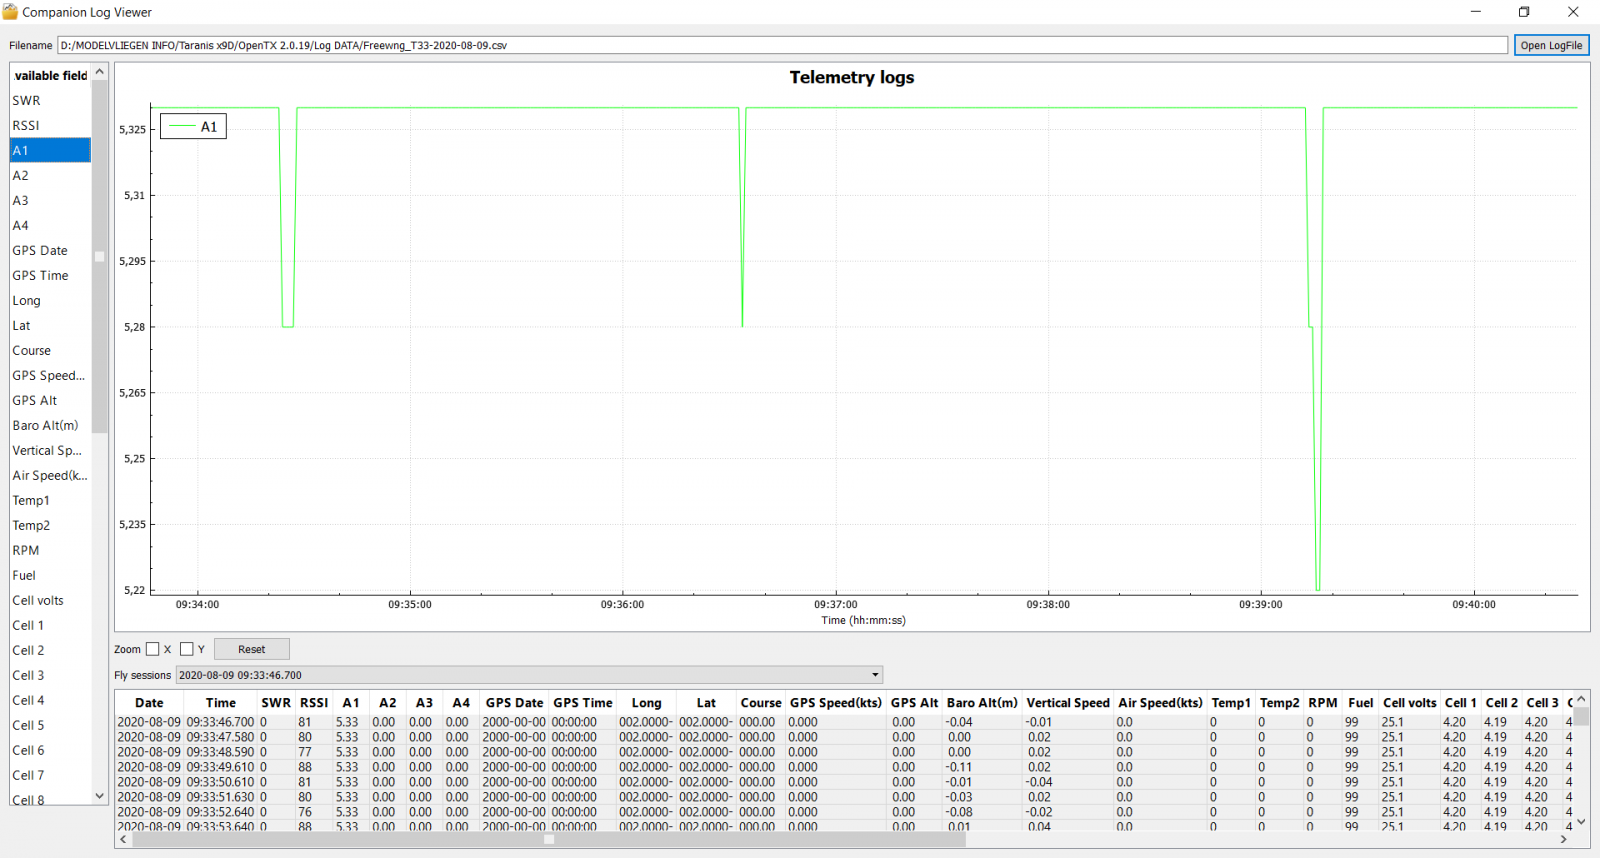Click the GPS Speed(kts) column header
1600x858 pixels.
click(x=836, y=703)
